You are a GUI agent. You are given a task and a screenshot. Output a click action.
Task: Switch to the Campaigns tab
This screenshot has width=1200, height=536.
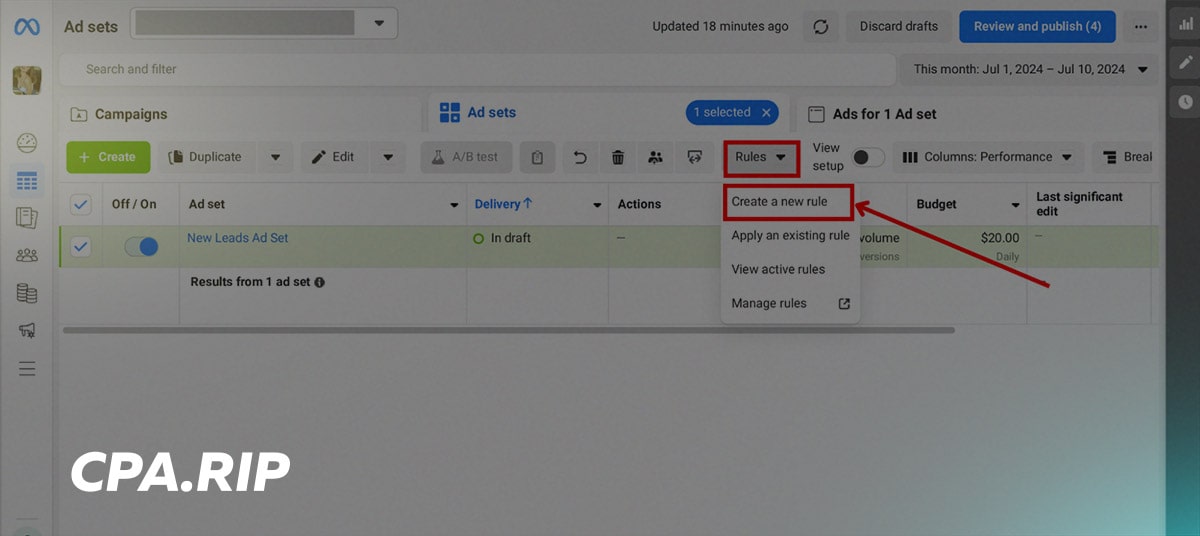click(x=240, y=114)
